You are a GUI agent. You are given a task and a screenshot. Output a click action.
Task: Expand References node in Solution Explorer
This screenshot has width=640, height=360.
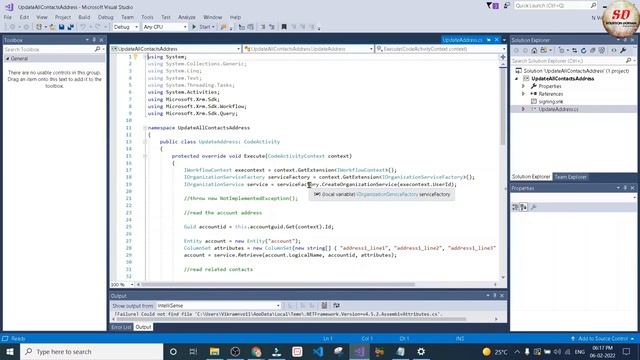[524, 94]
